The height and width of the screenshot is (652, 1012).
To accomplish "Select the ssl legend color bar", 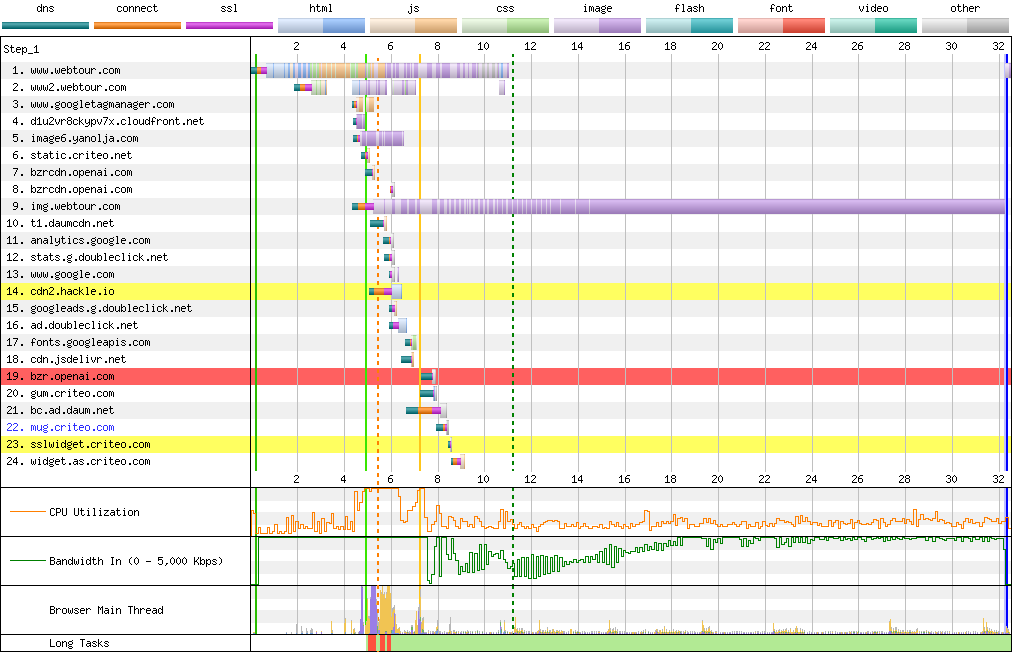I will pos(229,26).
